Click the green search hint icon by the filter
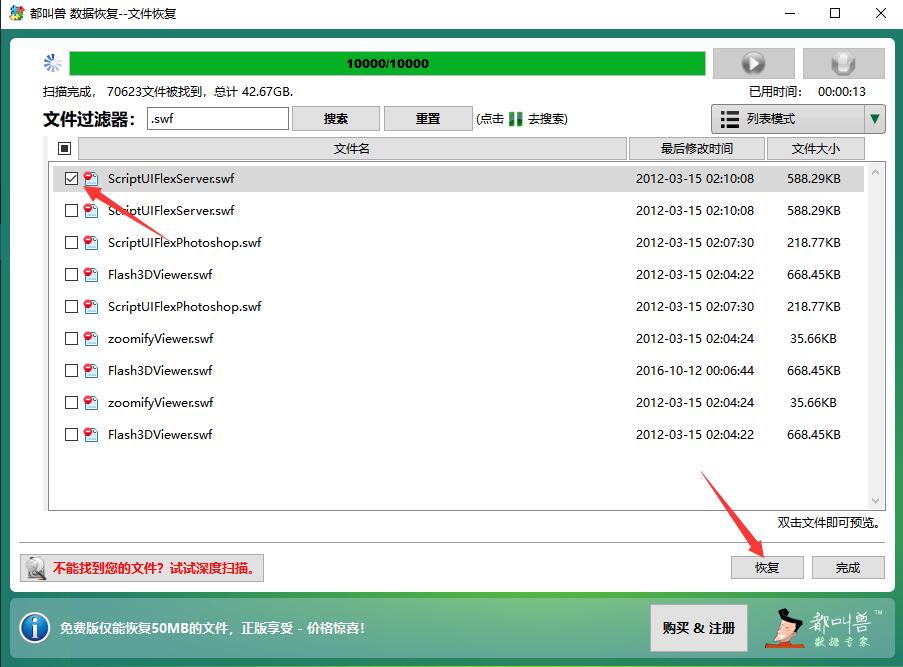Image resolution: width=903 pixels, height=667 pixels. [515, 119]
